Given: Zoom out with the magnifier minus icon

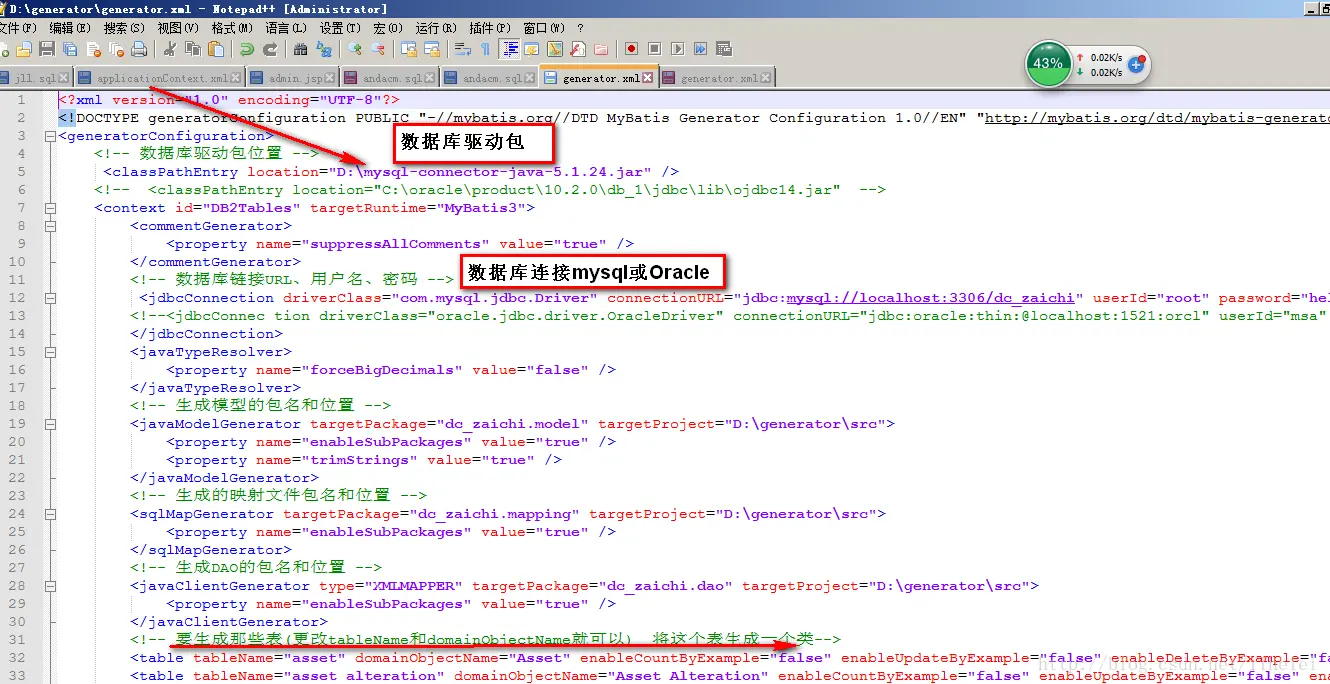Looking at the screenshot, I should coord(378,48).
